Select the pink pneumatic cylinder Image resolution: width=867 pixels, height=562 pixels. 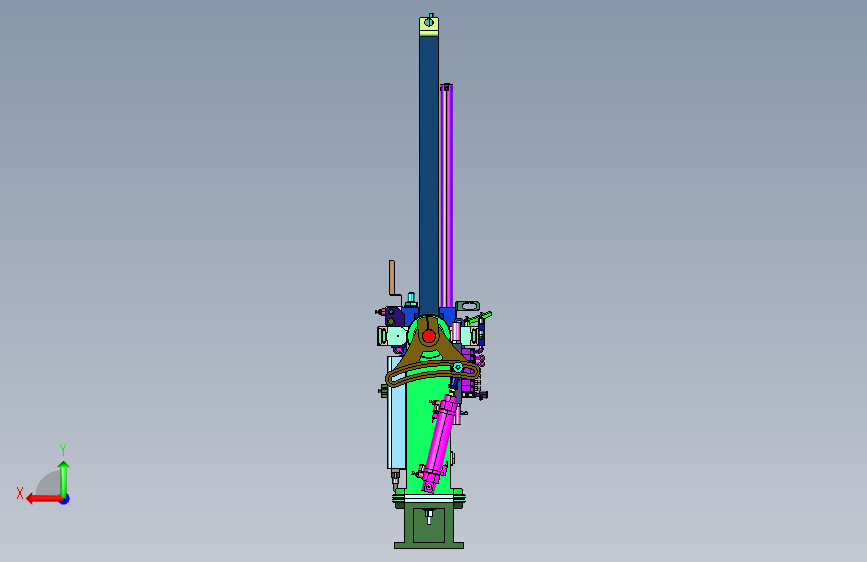coord(441,443)
